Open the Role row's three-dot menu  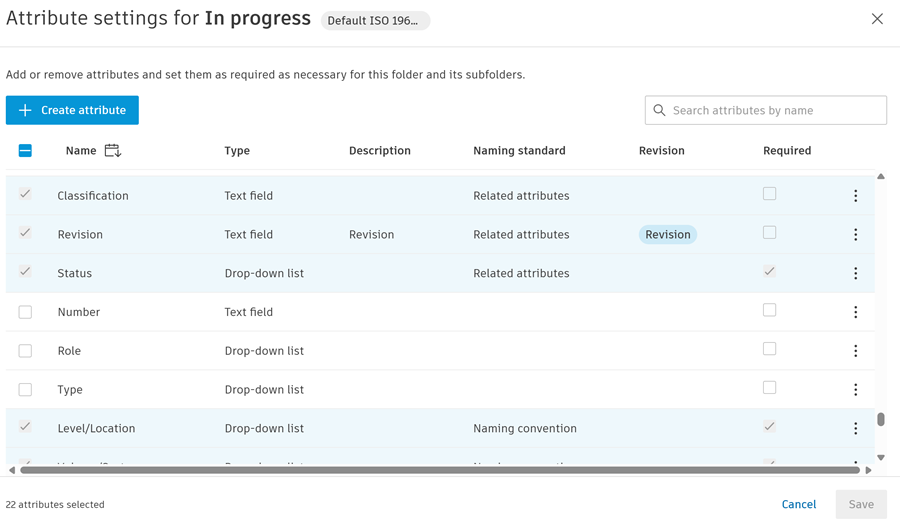pos(855,351)
